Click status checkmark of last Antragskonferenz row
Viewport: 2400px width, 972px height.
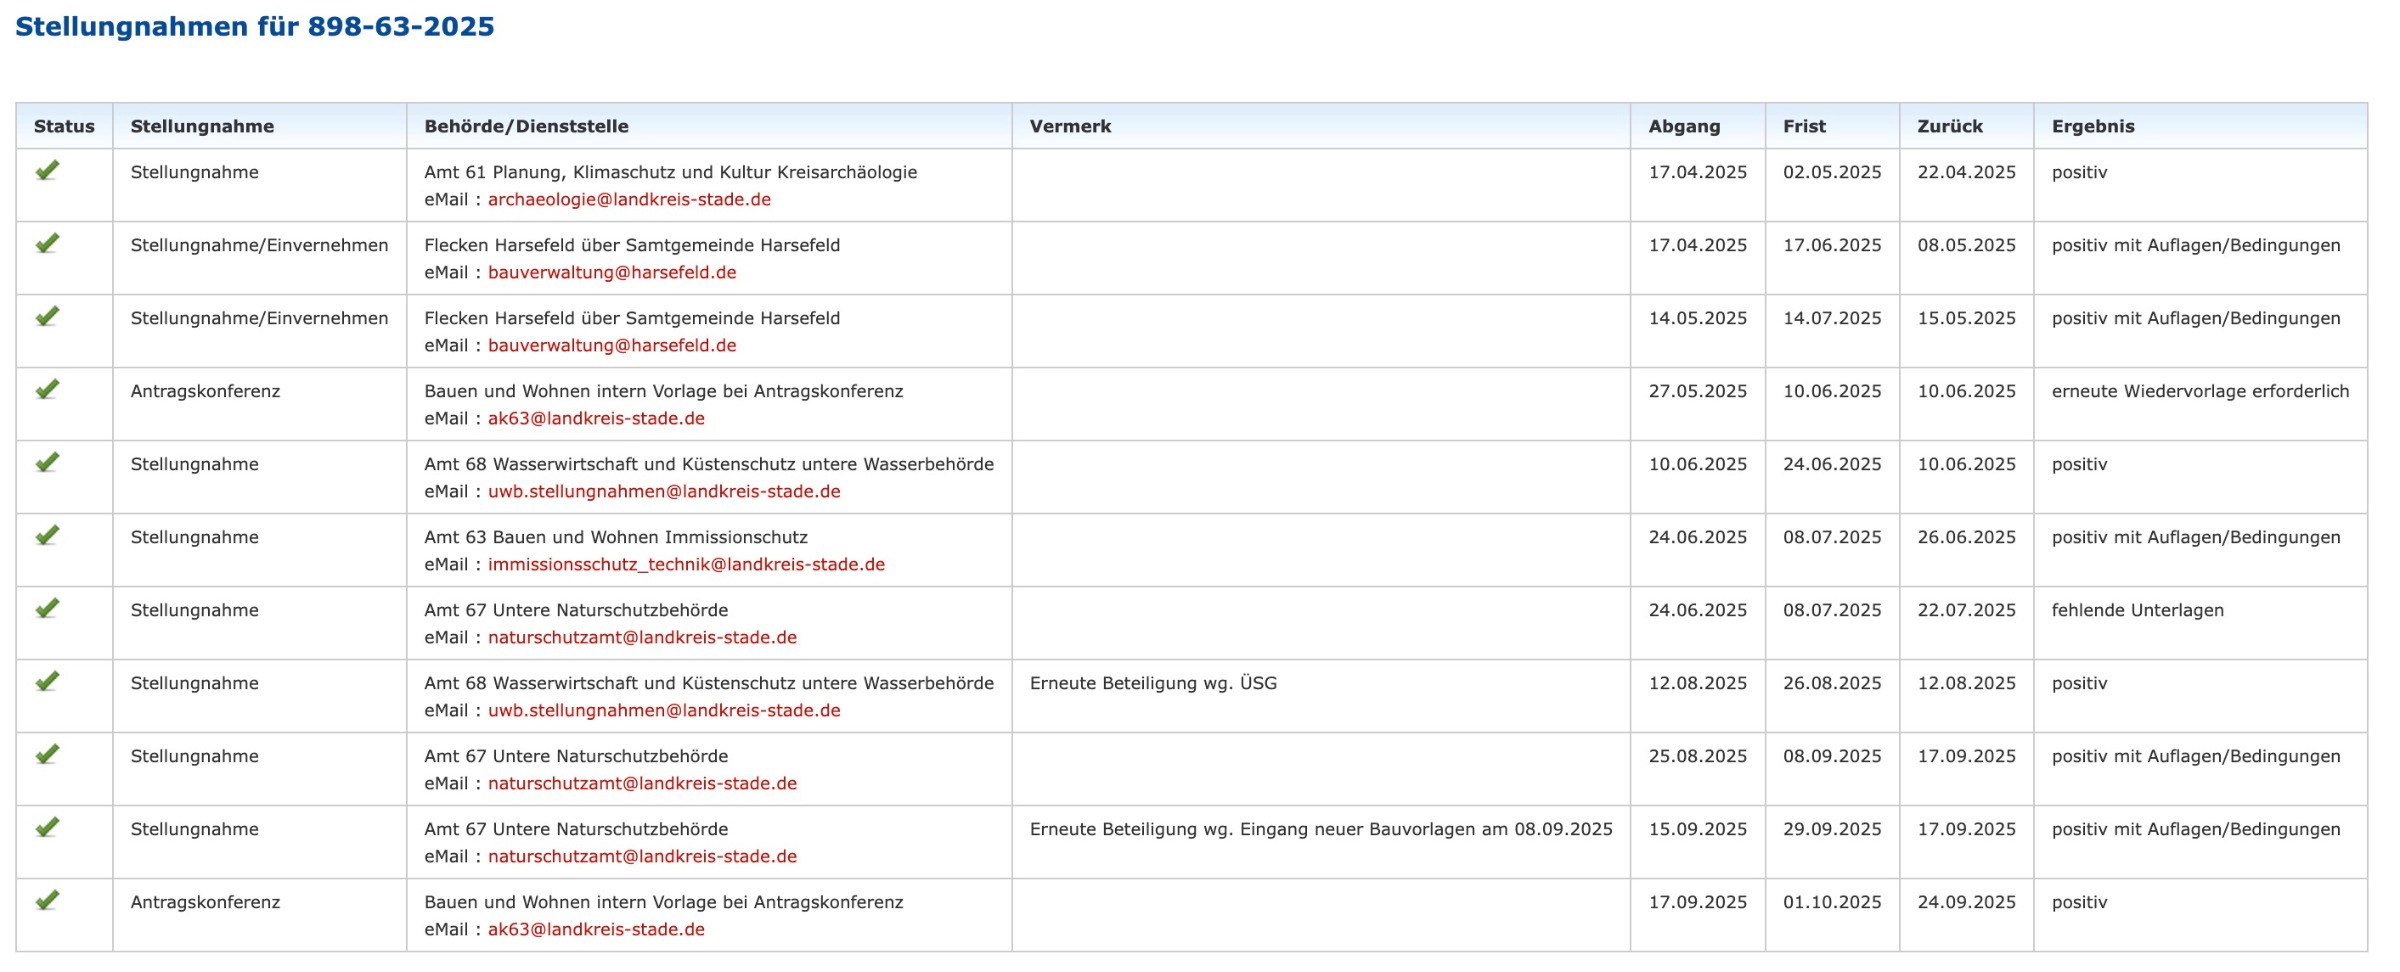[x=47, y=901]
